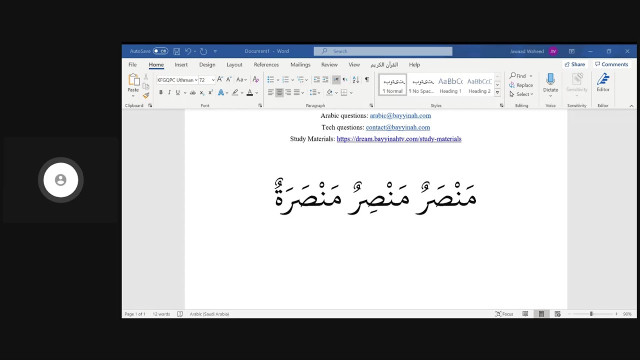Apply strikethrough formatting icon

click(x=193, y=93)
